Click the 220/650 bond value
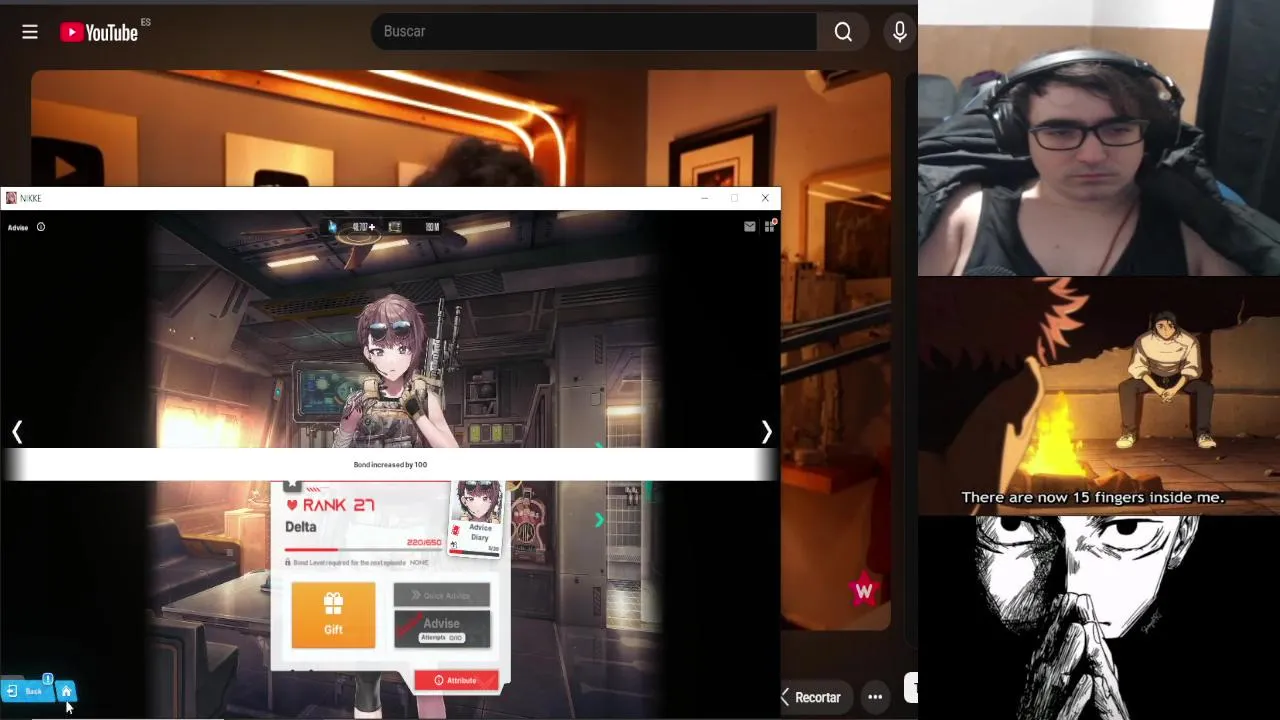 [424, 542]
